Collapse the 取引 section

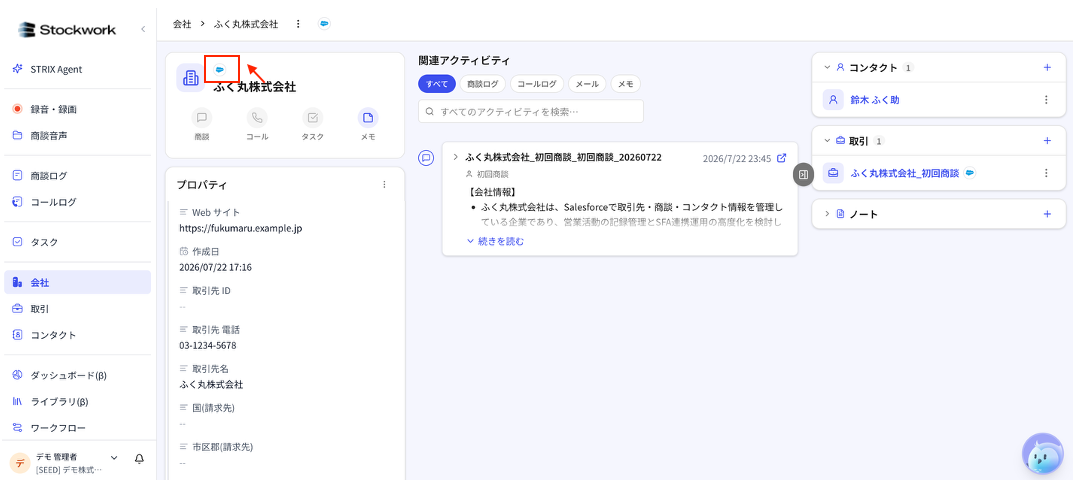tap(827, 140)
